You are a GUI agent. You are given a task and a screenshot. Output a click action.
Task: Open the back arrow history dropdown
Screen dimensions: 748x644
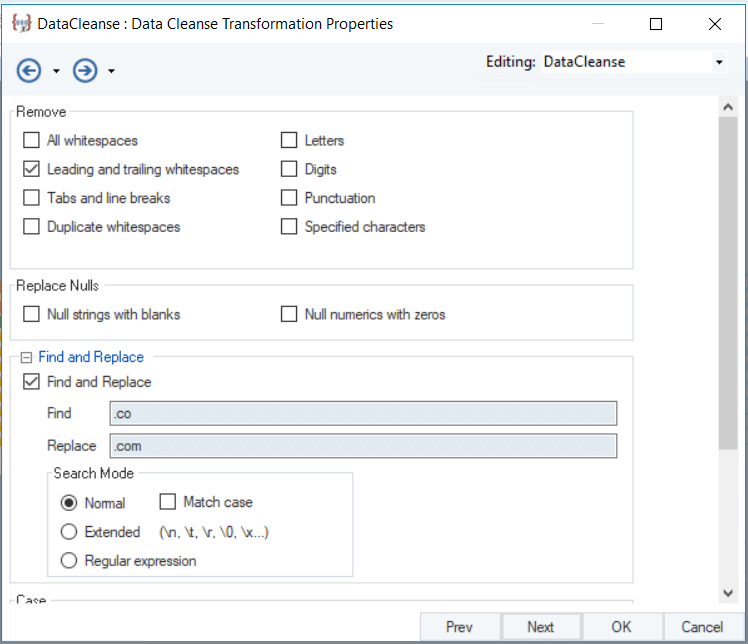coord(56,72)
